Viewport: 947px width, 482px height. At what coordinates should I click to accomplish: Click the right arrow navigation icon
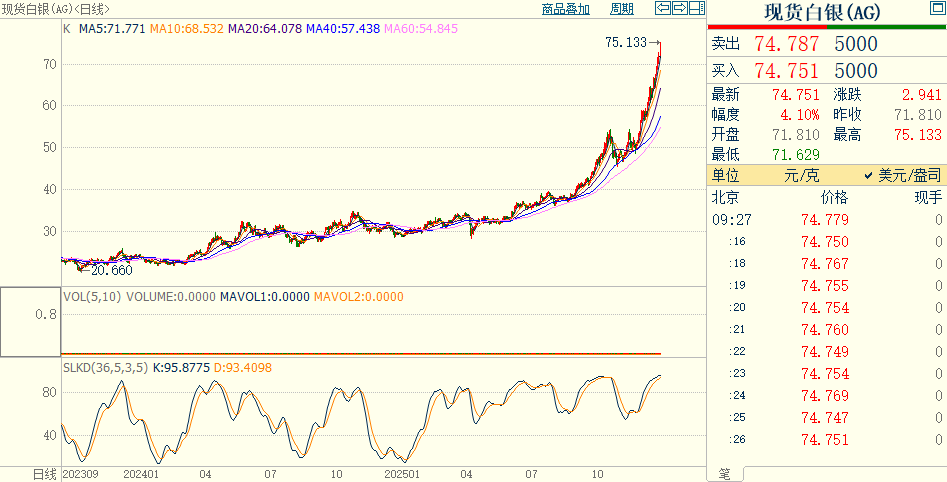click(x=679, y=9)
